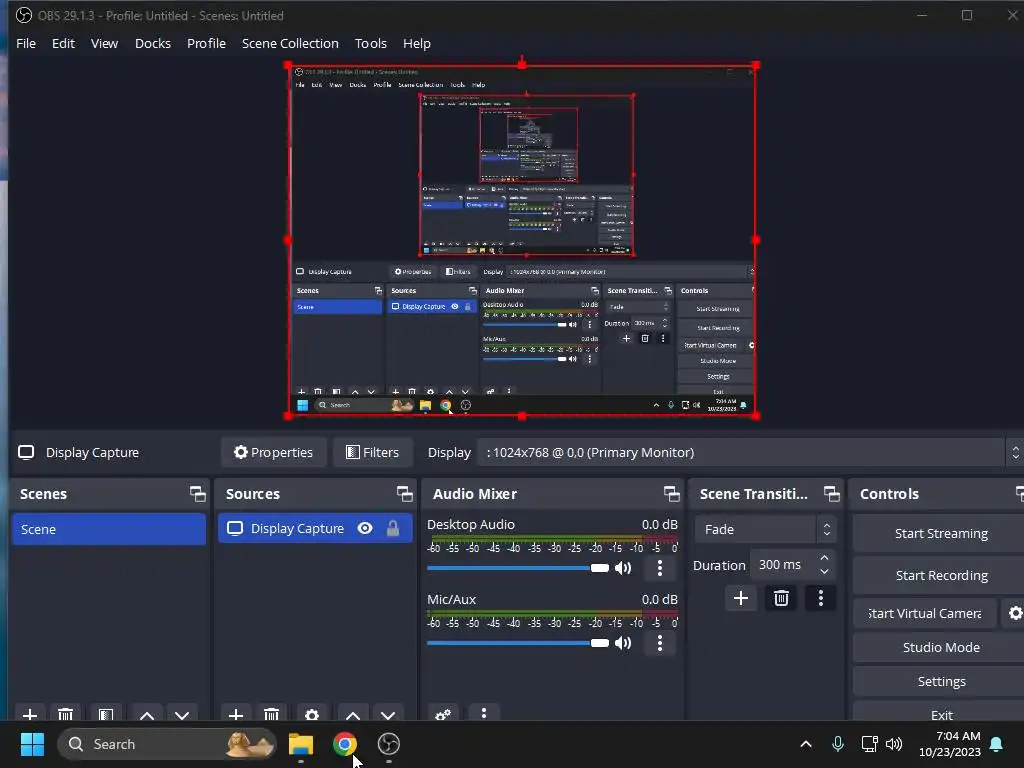Viewport: 1024px width, 768px height.
Task: Open the Scene Collection menu
Action: point(290,43)
